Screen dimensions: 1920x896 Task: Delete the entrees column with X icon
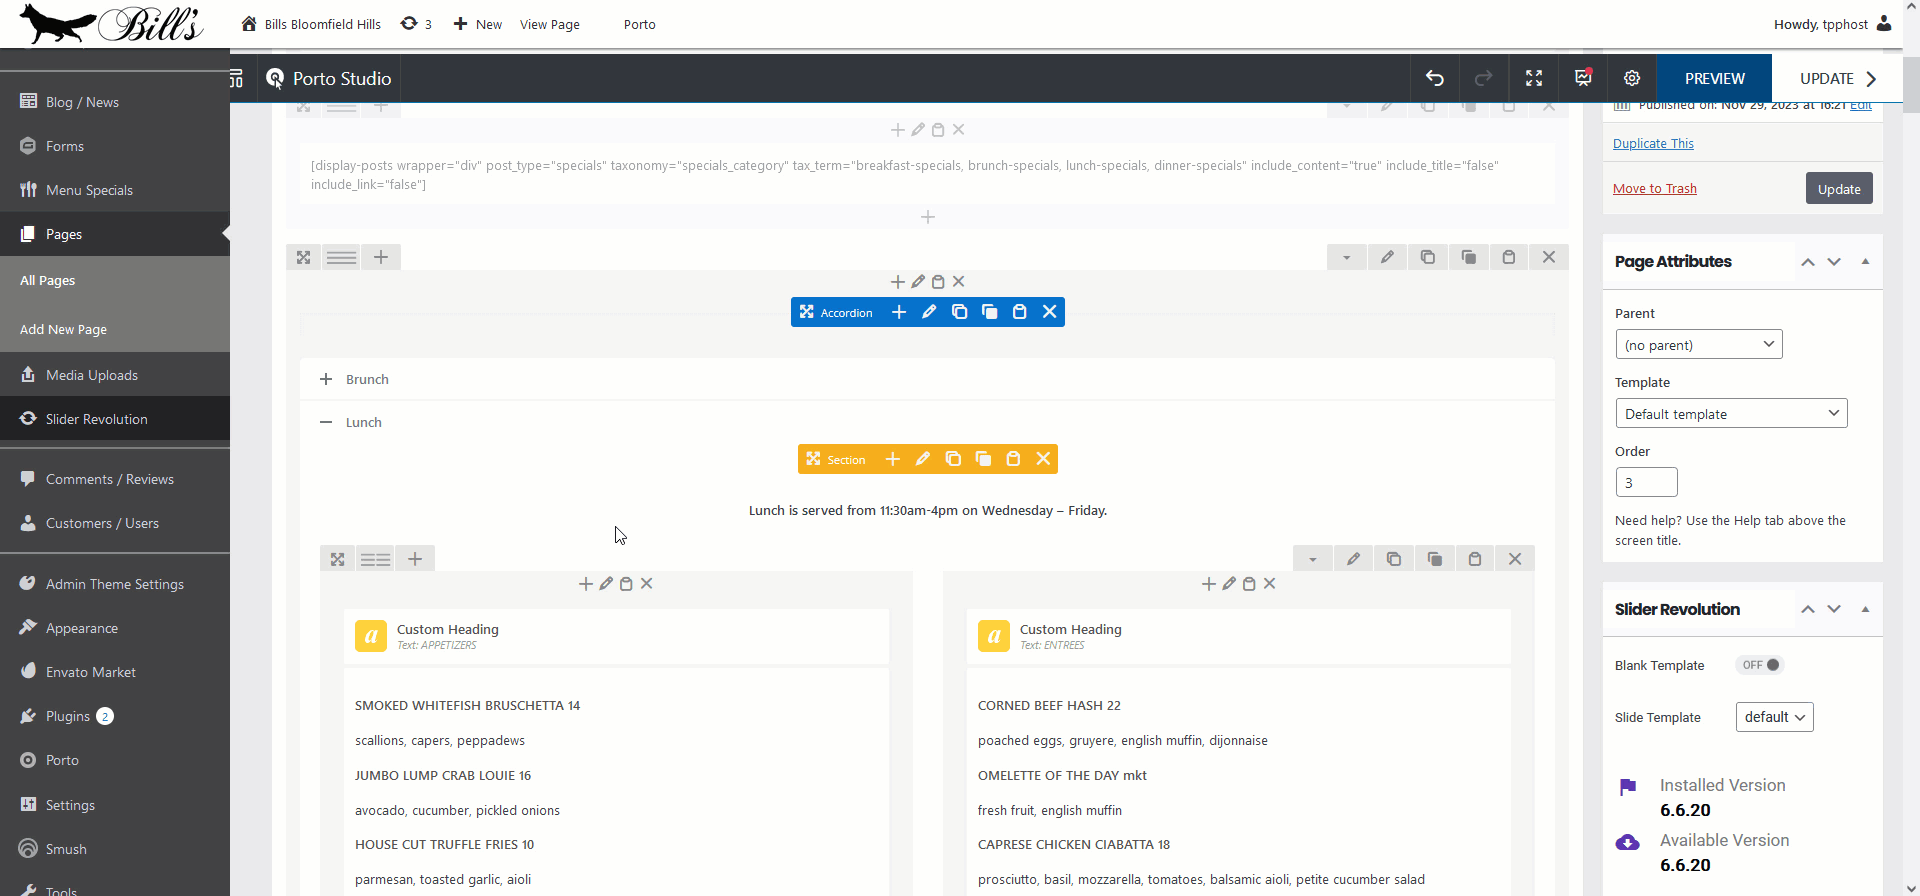1270,584
